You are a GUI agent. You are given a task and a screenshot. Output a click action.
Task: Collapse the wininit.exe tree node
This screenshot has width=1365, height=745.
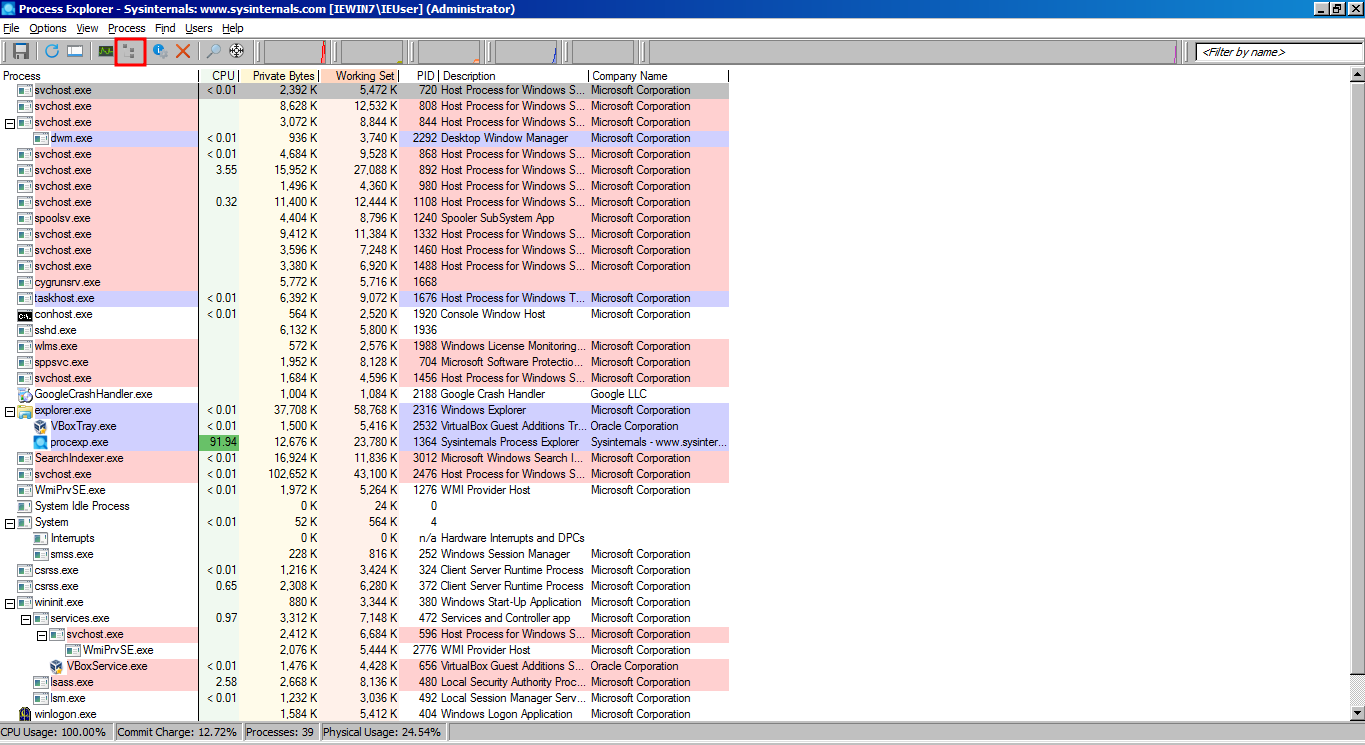point(10,603)
